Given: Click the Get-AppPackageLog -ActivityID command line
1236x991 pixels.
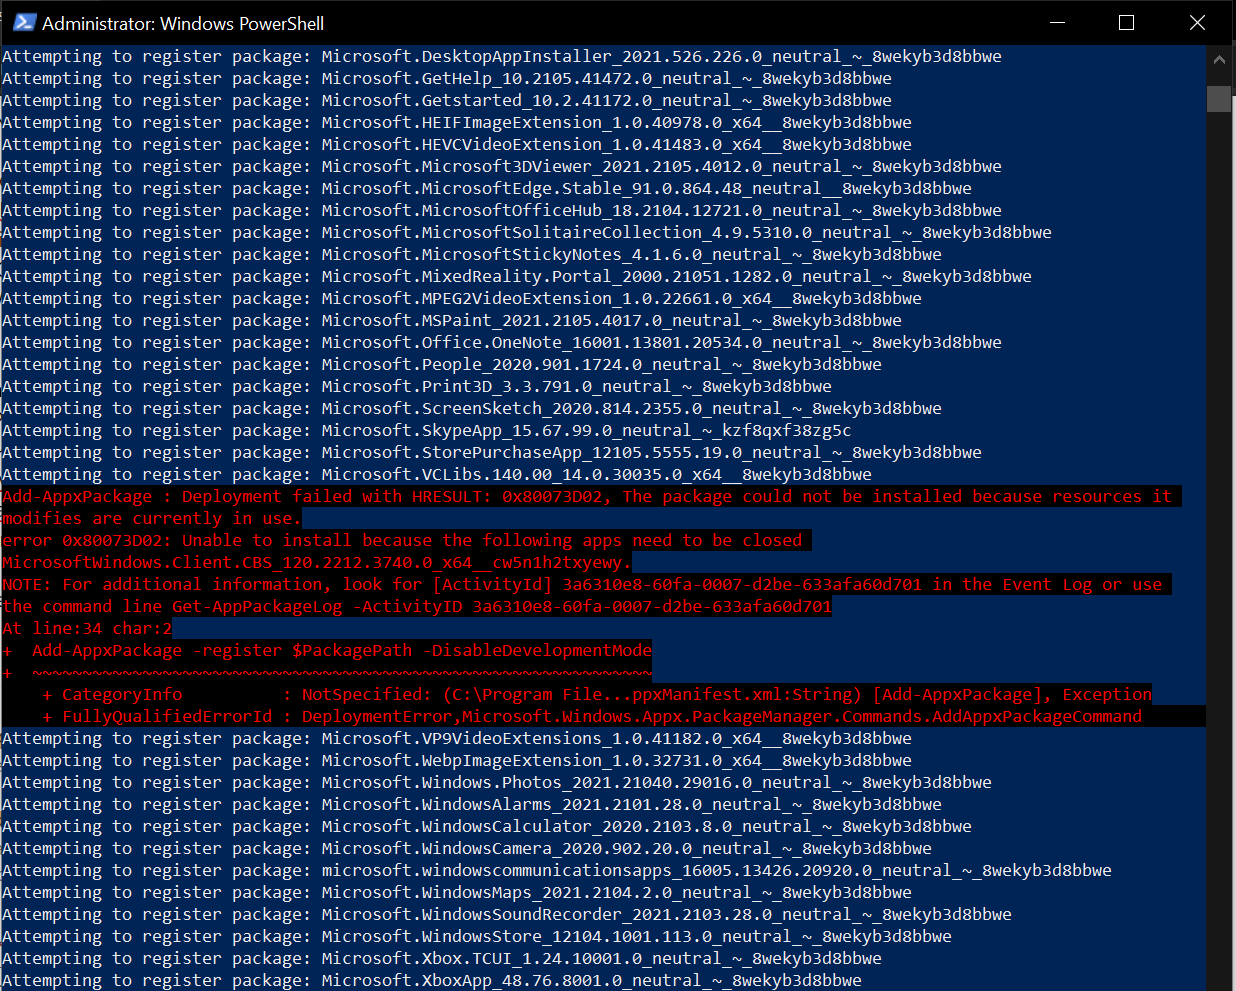Looking at the screenshot, I should pyautogui.click(x=417, y=607).
